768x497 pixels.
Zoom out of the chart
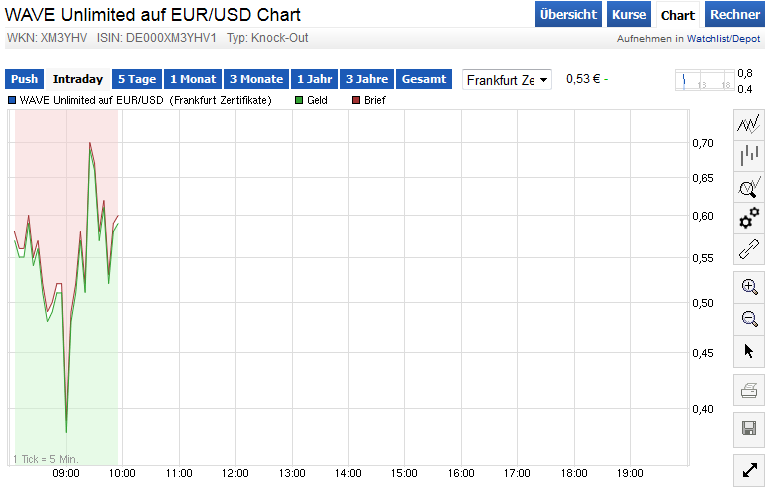[x=749, y=319]
